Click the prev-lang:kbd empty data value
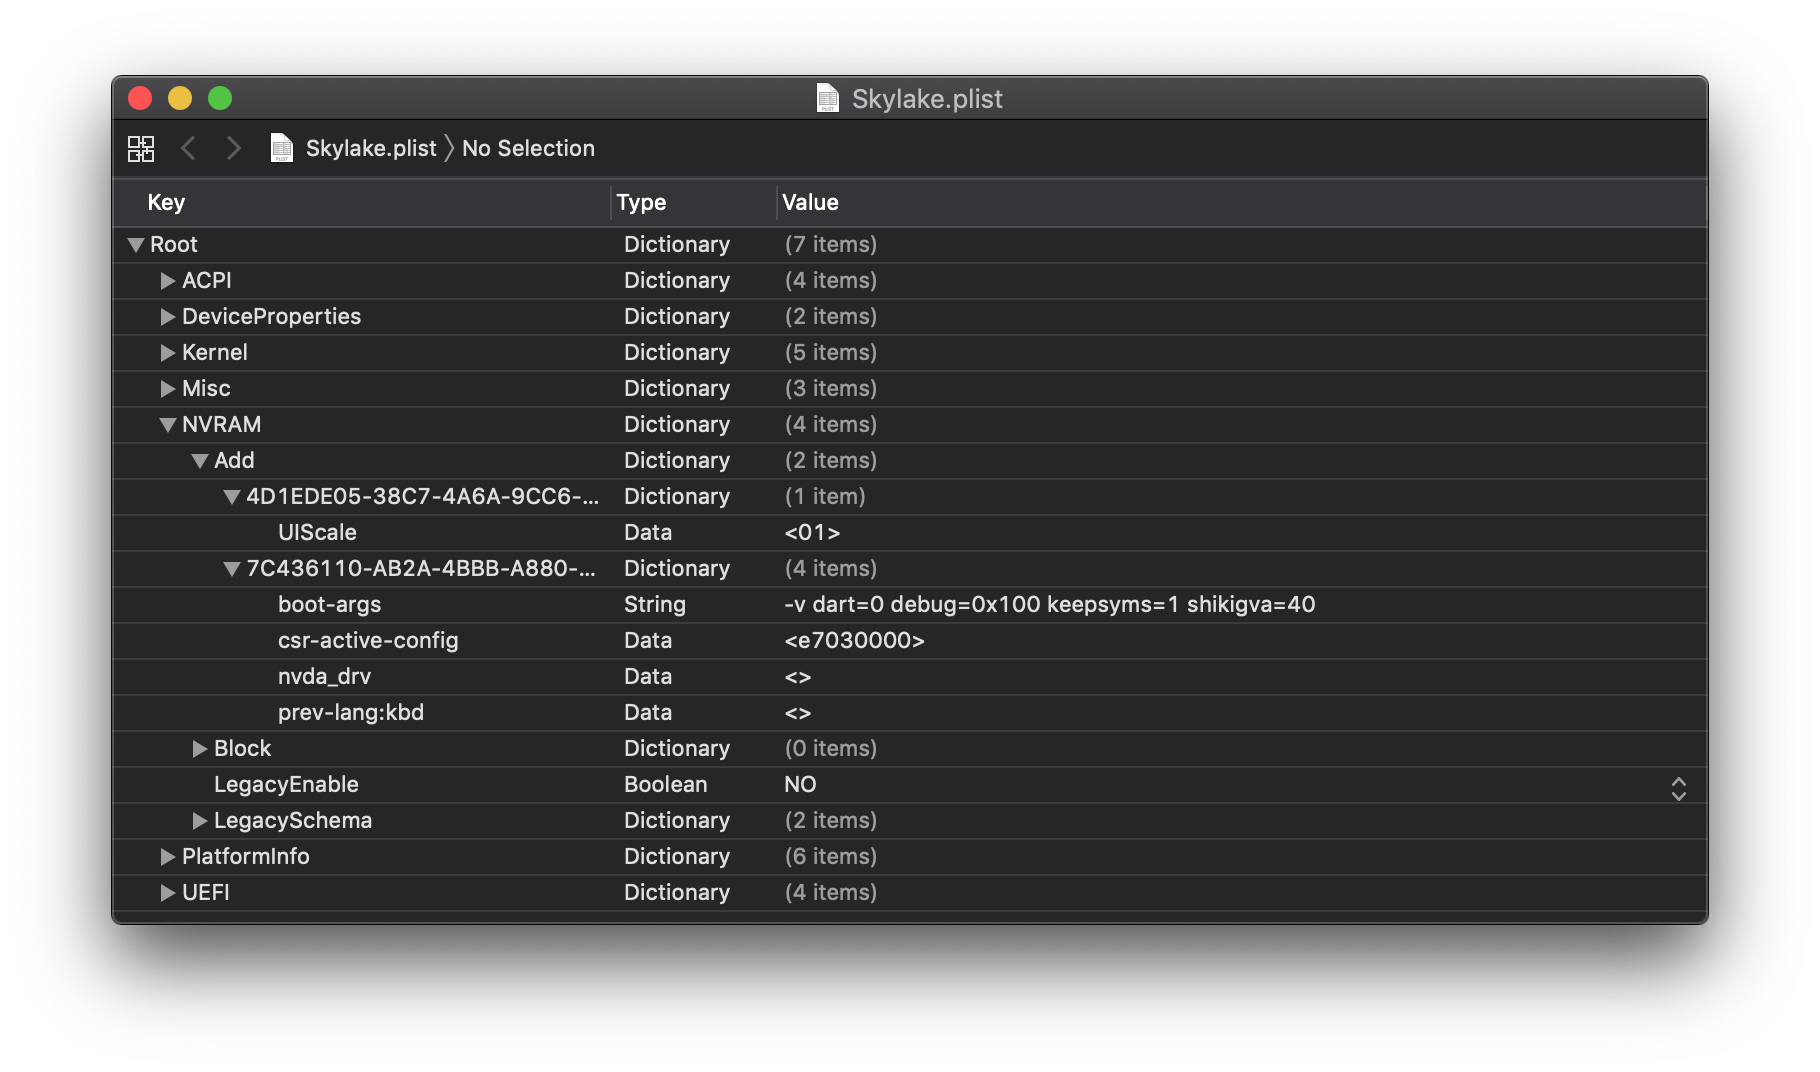 click(x=798, y=712)
